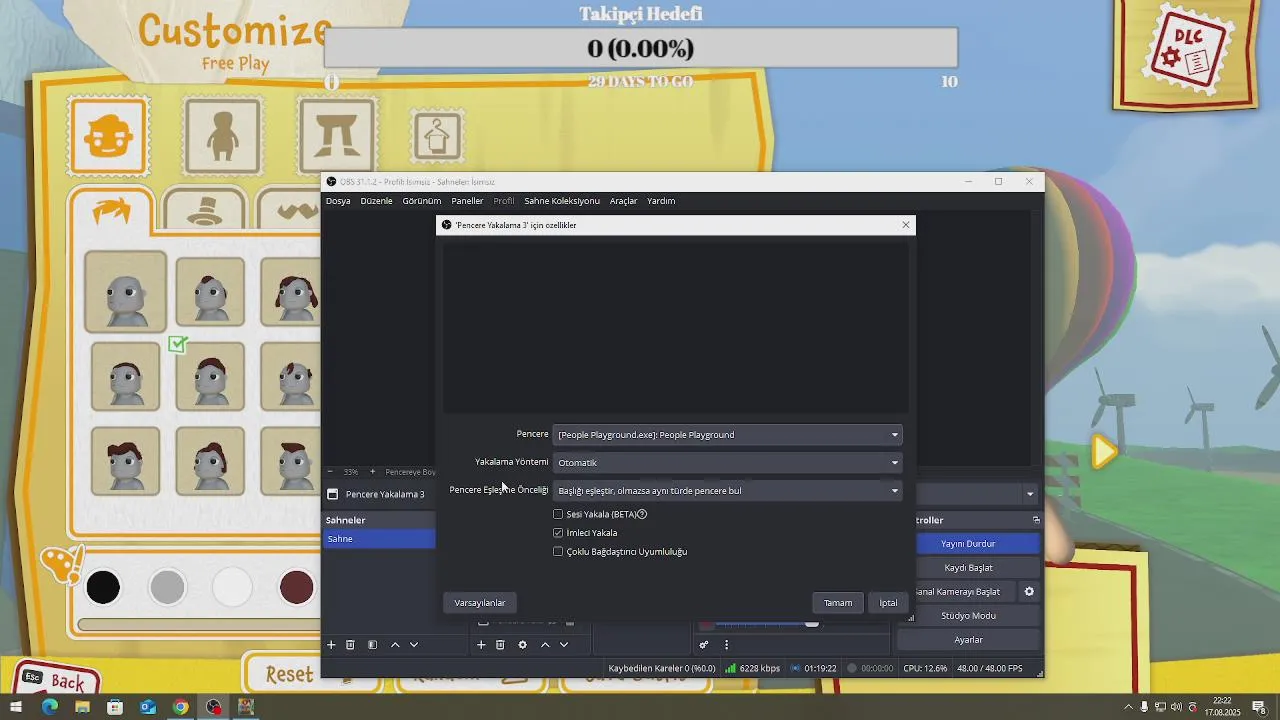
Task: Add a new source with plus icon
Action: click(481, 645)
